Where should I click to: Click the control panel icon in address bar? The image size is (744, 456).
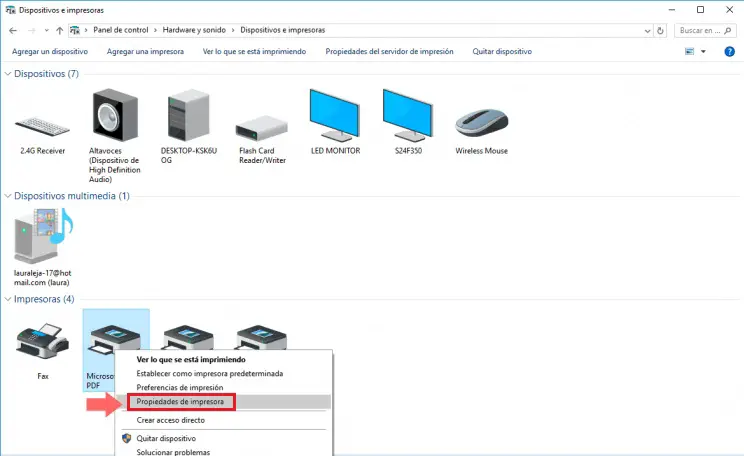point(74,30)
